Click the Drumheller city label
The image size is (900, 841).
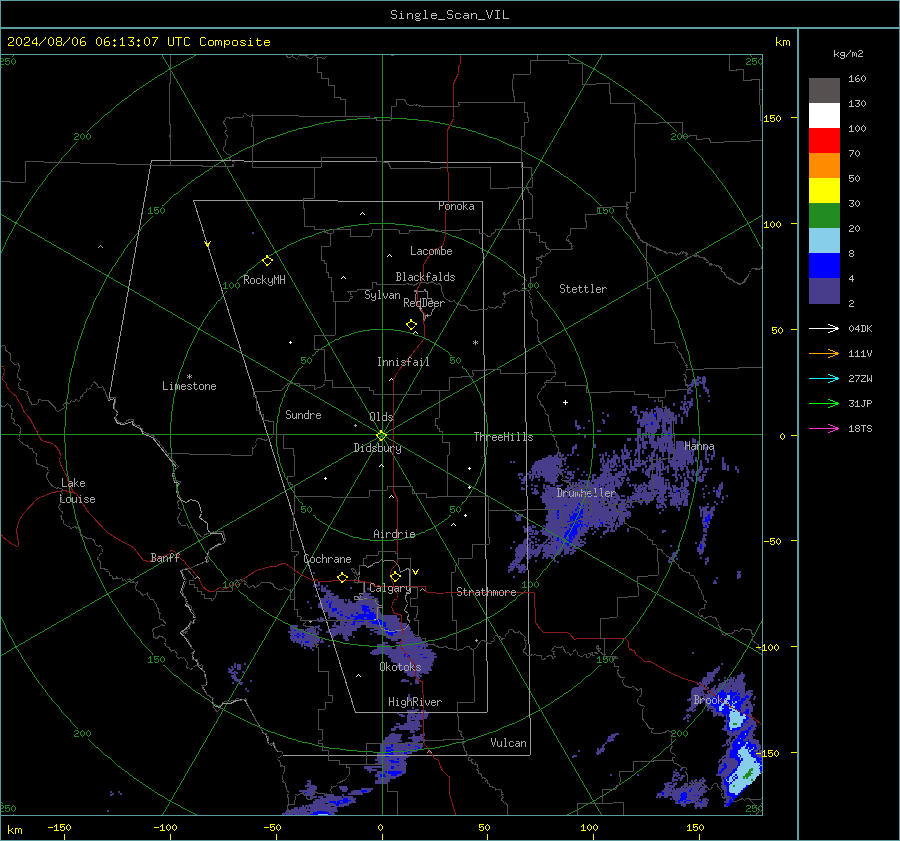[x=585, y=493]
